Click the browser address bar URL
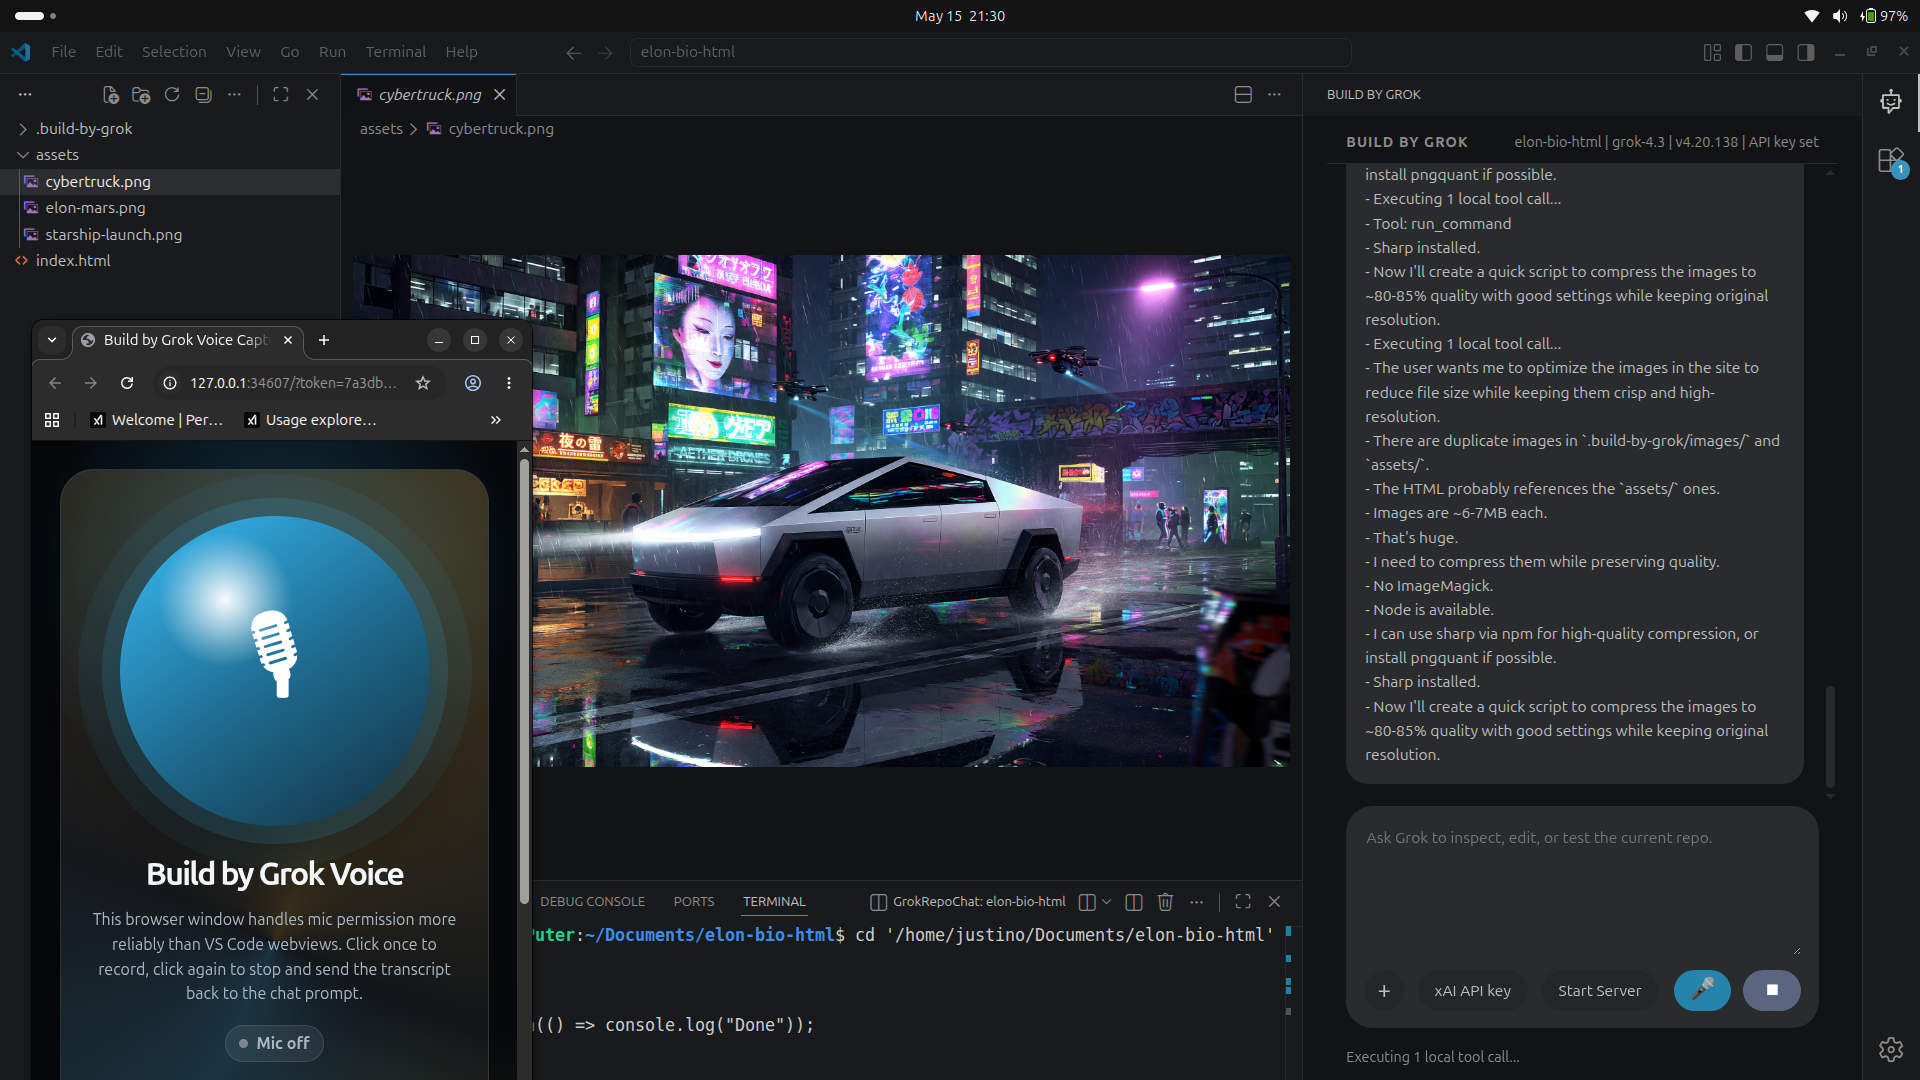Viewport: 1920px width, 1080px height. tap(293, 383)
